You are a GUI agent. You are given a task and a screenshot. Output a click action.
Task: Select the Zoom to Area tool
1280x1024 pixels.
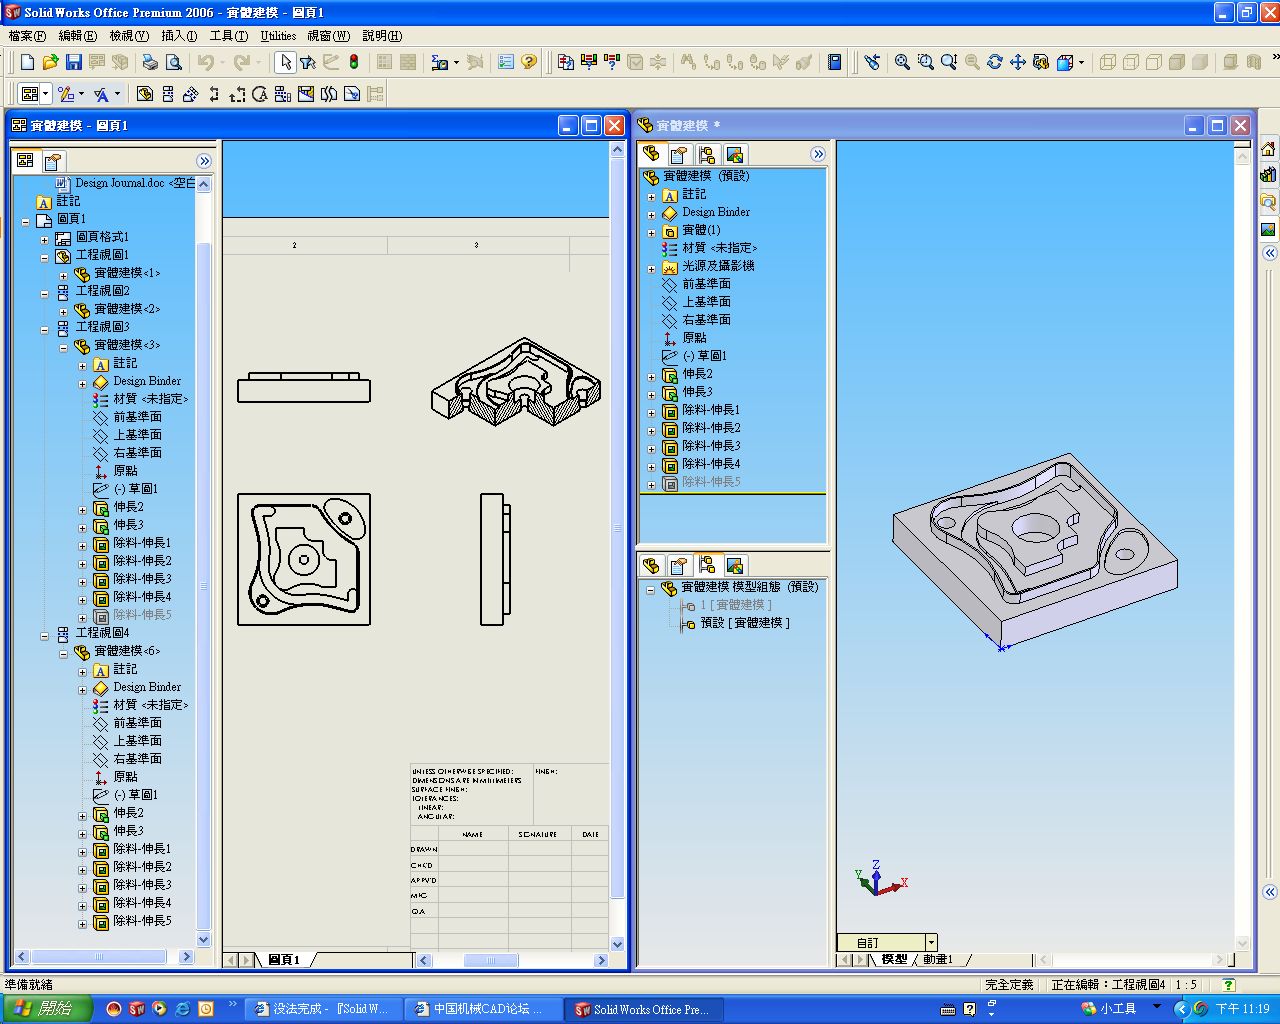click(x=925, y=62)
